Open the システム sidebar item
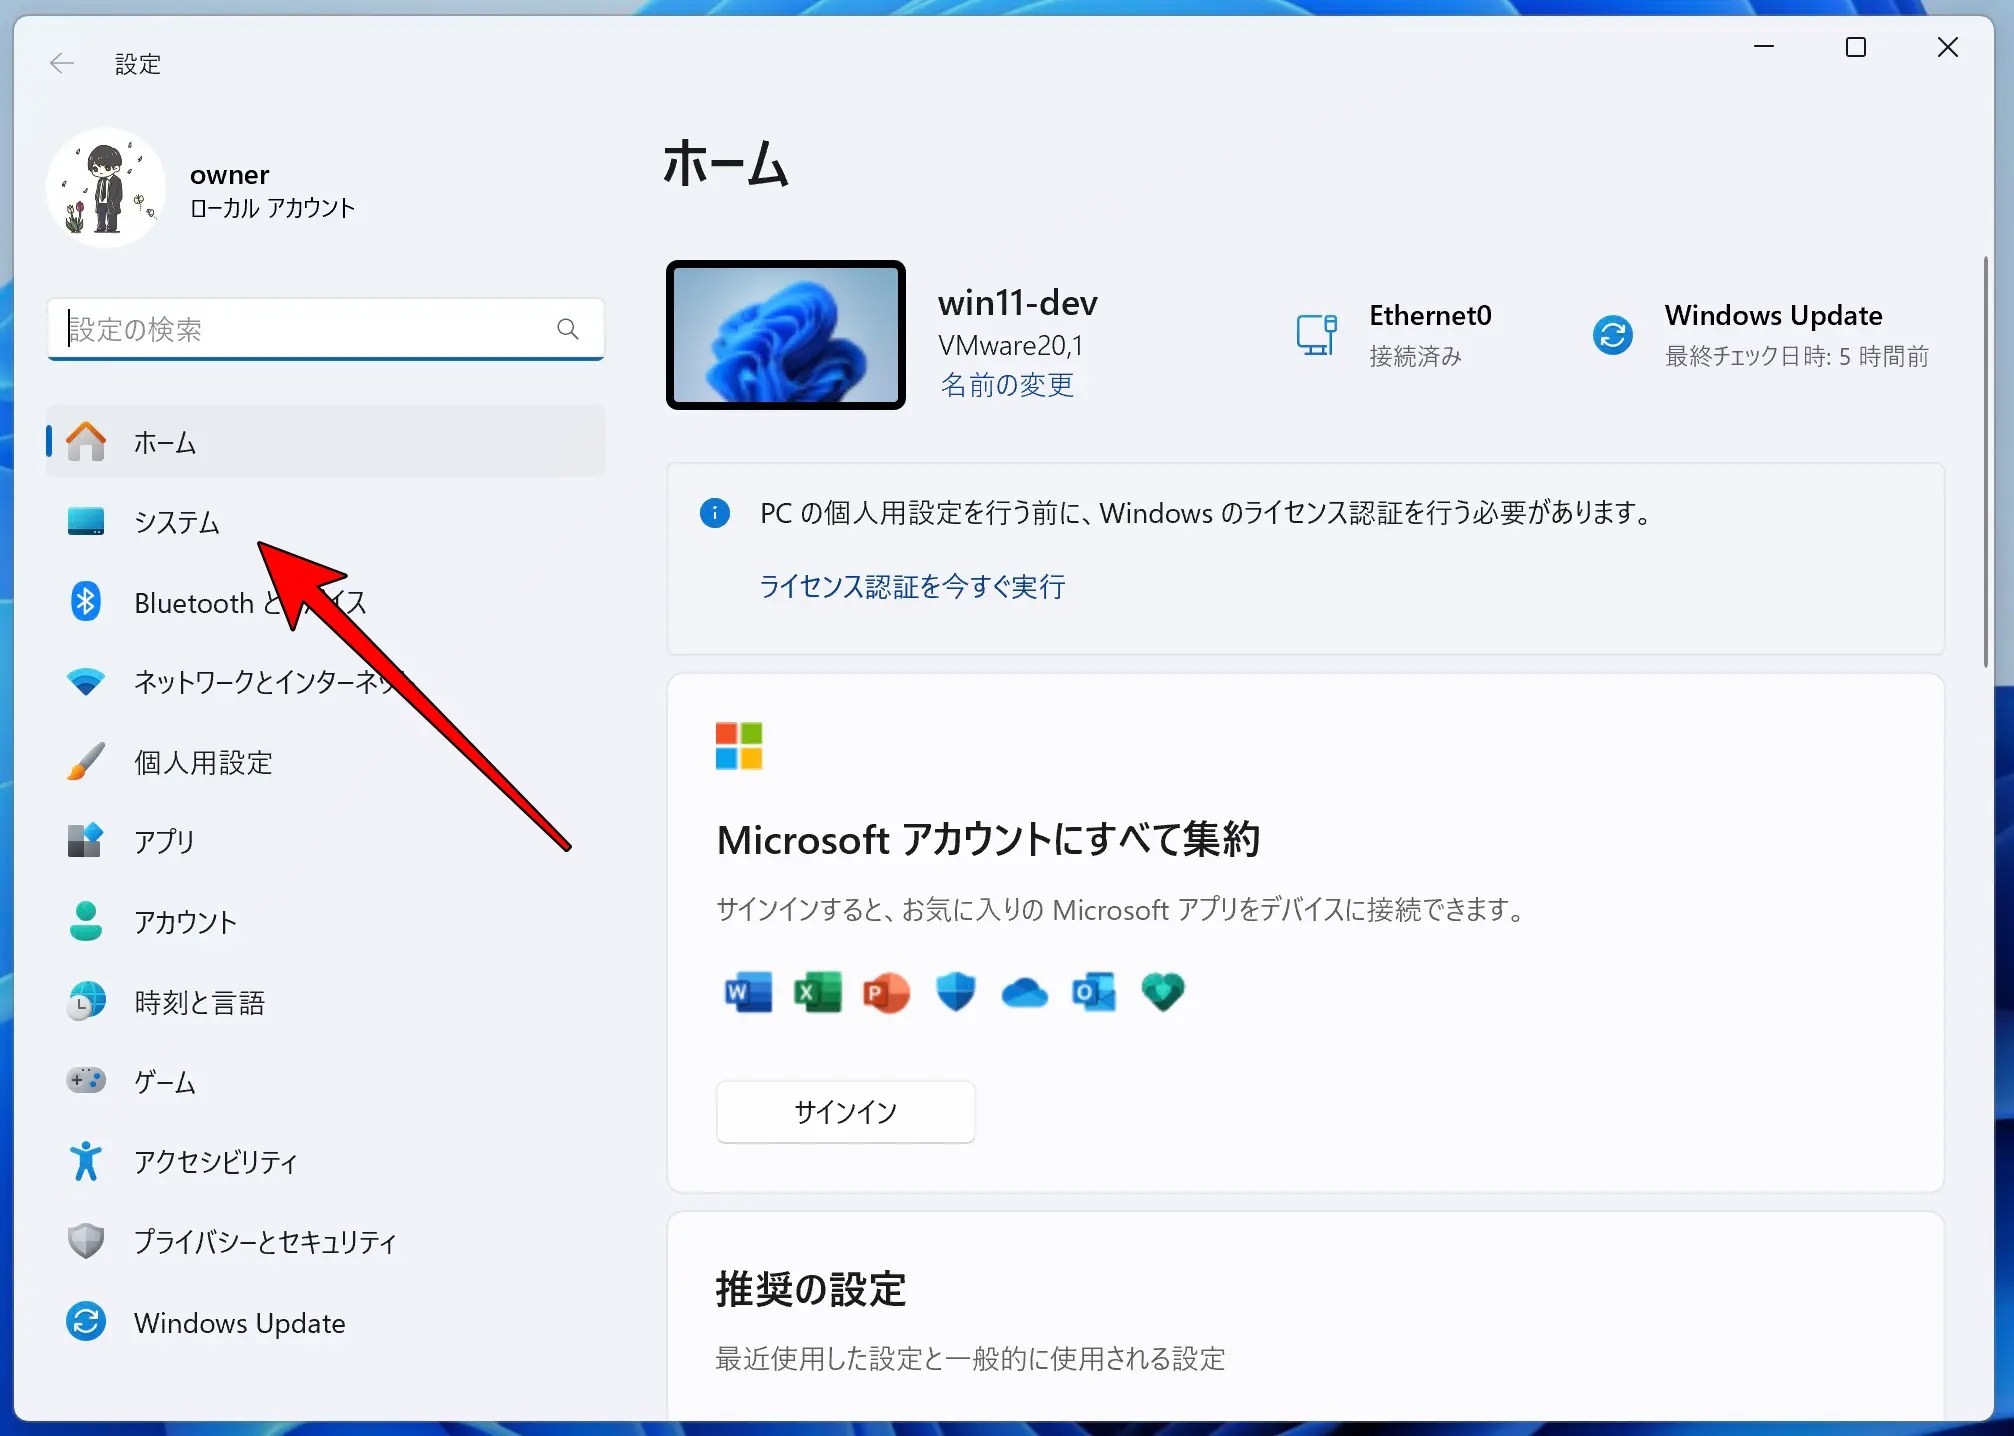 177,522
